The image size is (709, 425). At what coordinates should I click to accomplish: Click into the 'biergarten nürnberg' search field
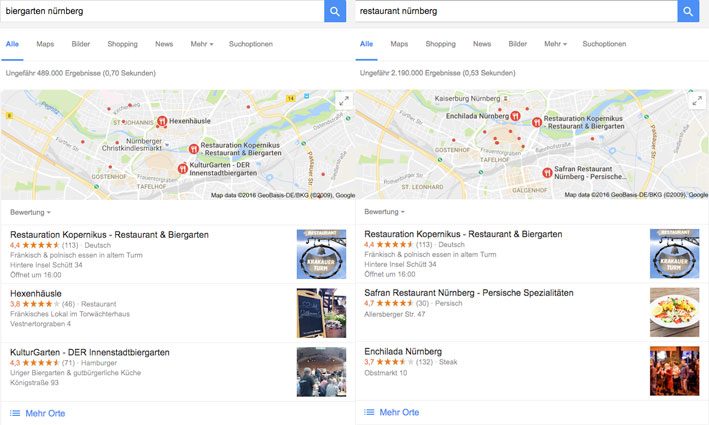163,11
